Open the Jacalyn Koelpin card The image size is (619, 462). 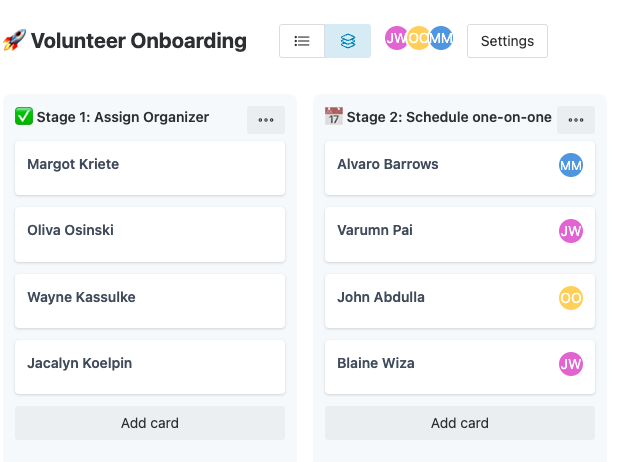[x=150, y=366]
